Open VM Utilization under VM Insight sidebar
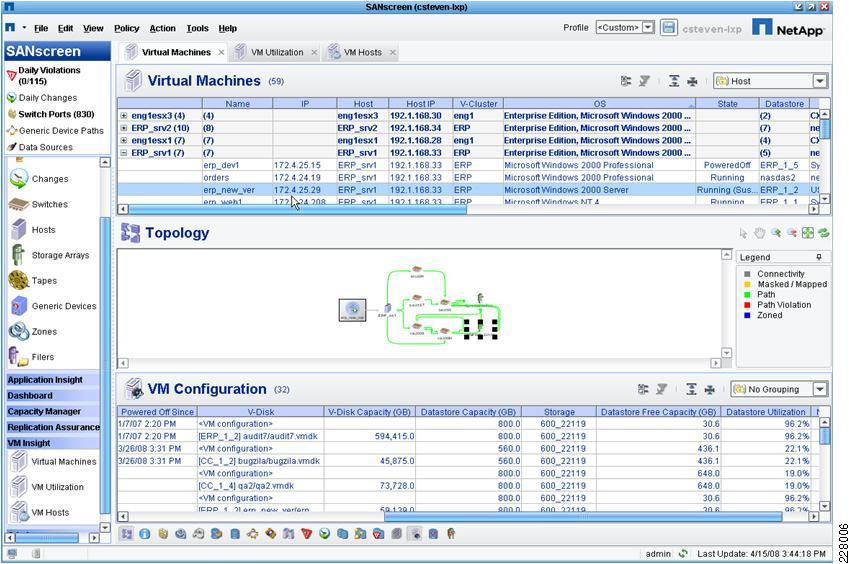Image resolution: width=849 pixels, height=564 pixels. (48, 487)
